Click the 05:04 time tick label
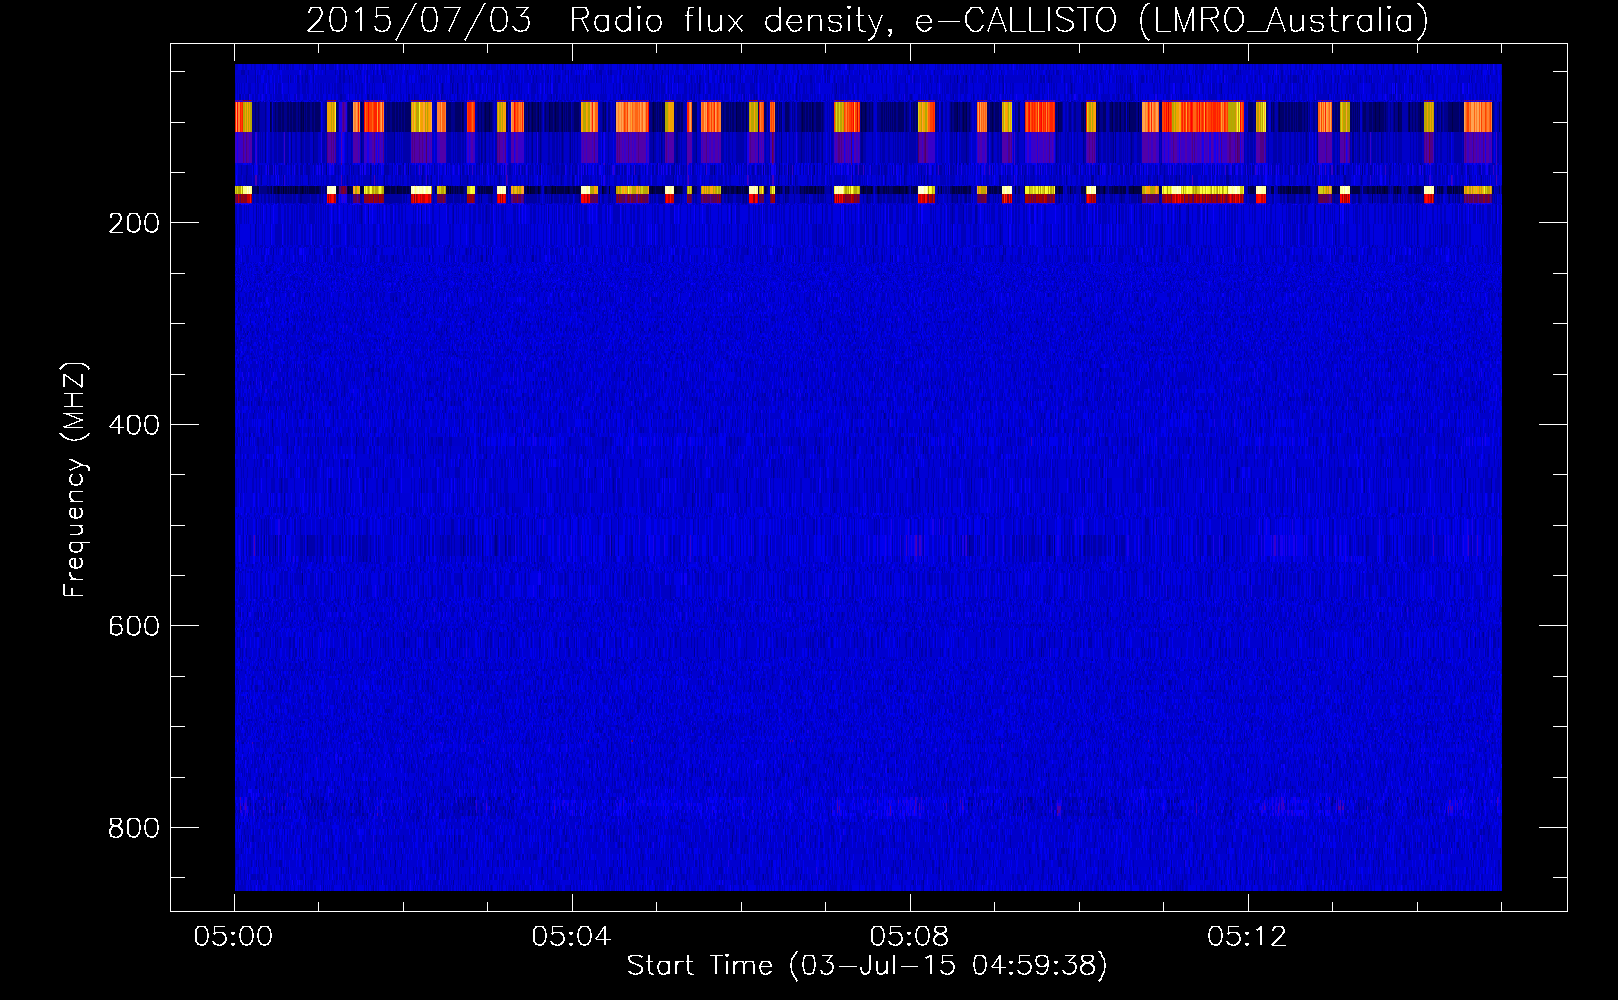The width and height of the screenshot is (1618, 1000). (572, 937)
